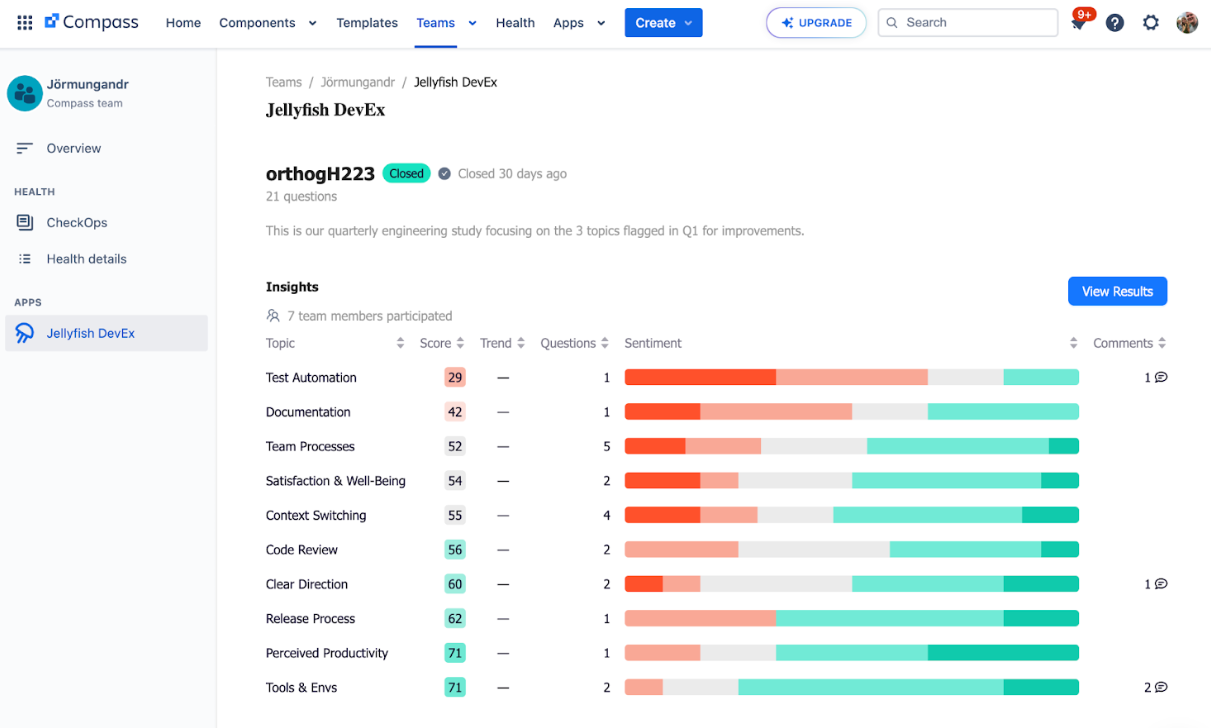Image resolution: width=1211 pixels, height=728 pixels.
Task: View comments on the Tools & Envs row
Action: pos(1156,687)
